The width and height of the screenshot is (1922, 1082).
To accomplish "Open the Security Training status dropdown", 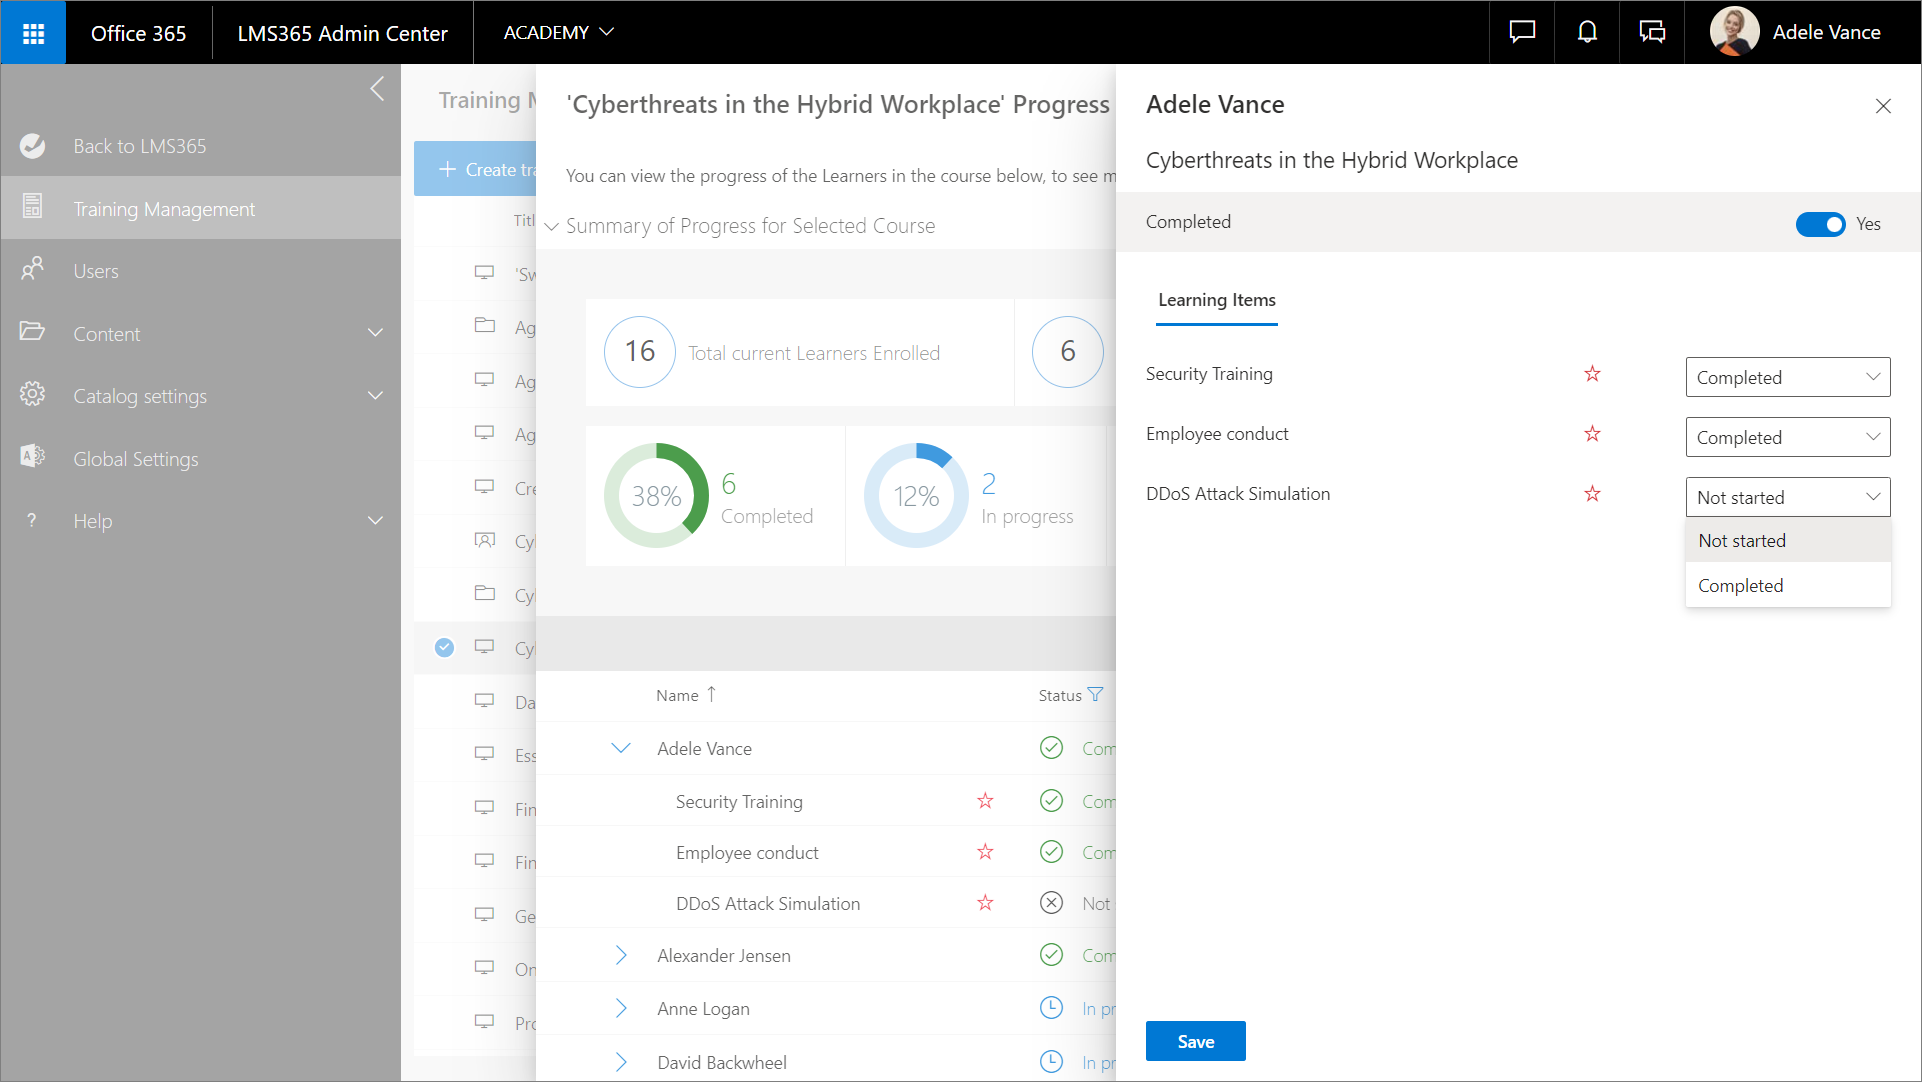I will (1787, 377).
